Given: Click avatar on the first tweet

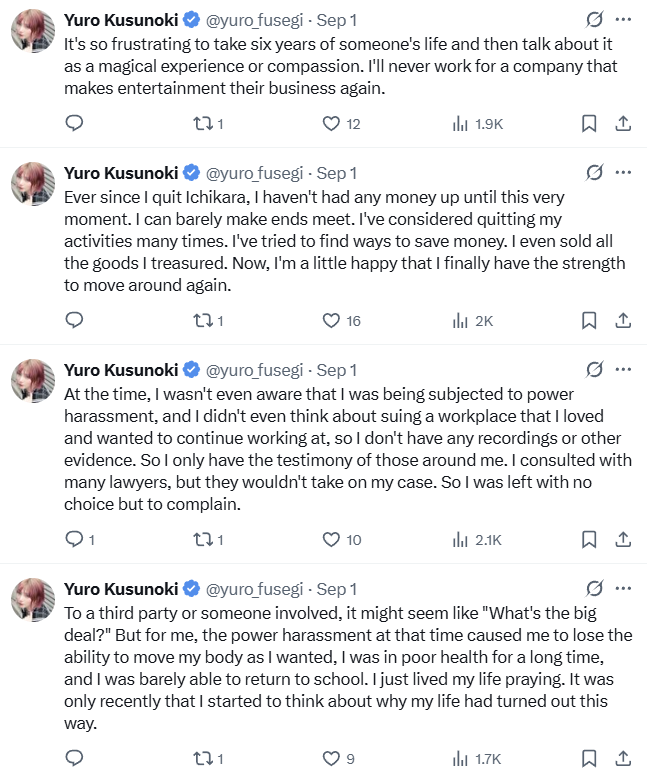Looking at the screenshot, I should (33, 32).
